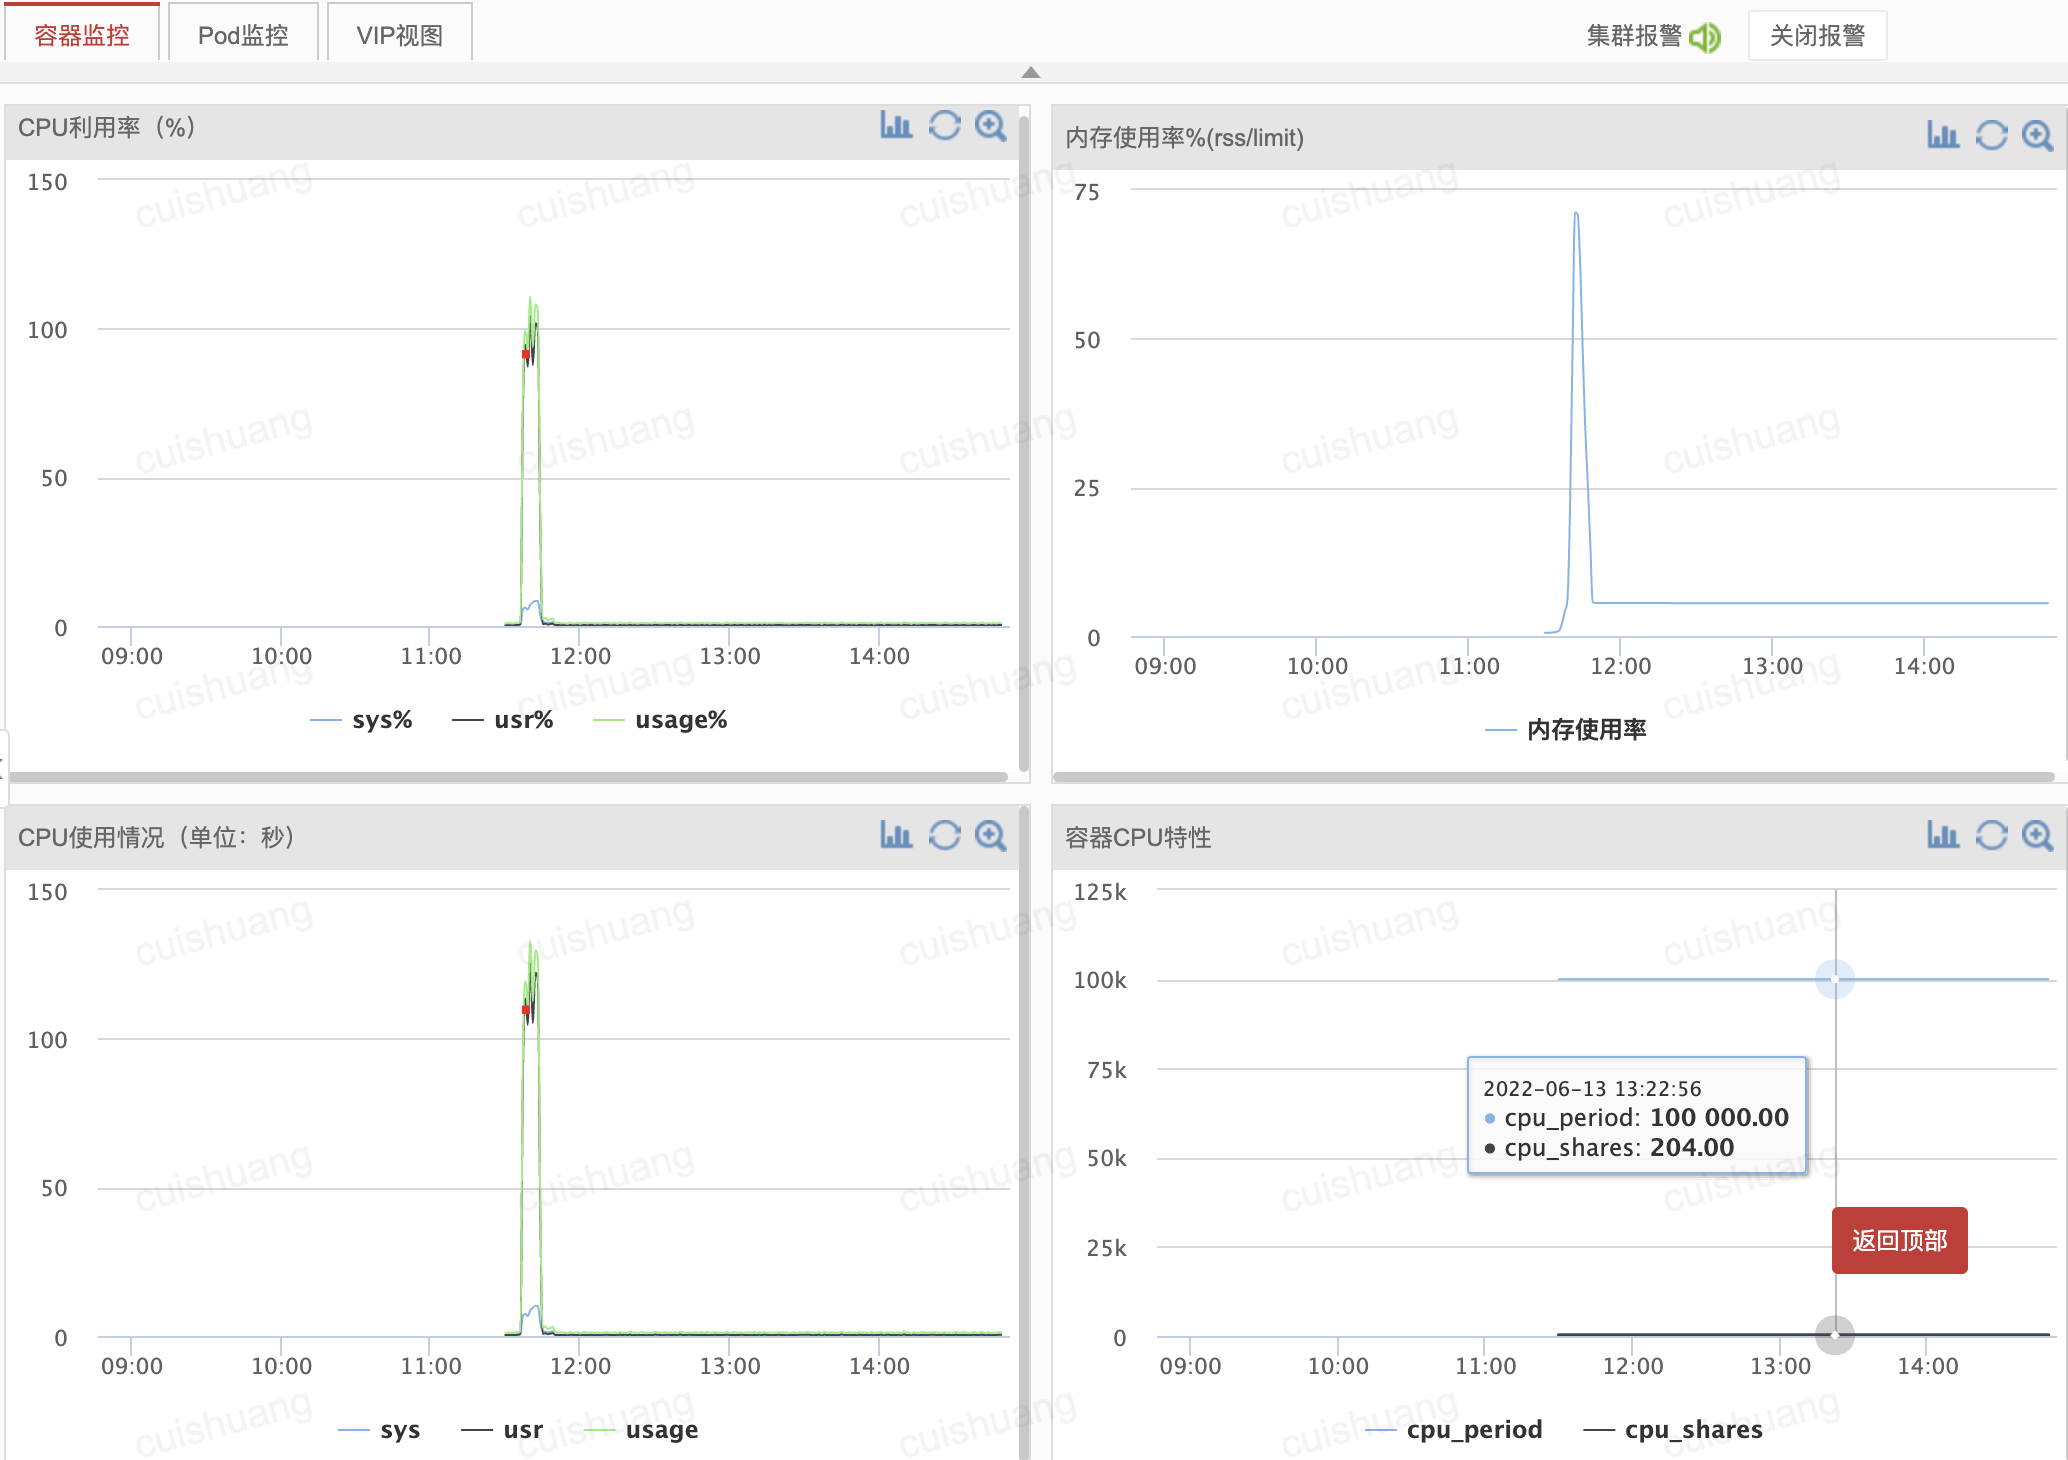The height and width of the screenshot is (1460, 2068).
Task: Open the VIP视图 tab
Action: [x=400, y=35]
